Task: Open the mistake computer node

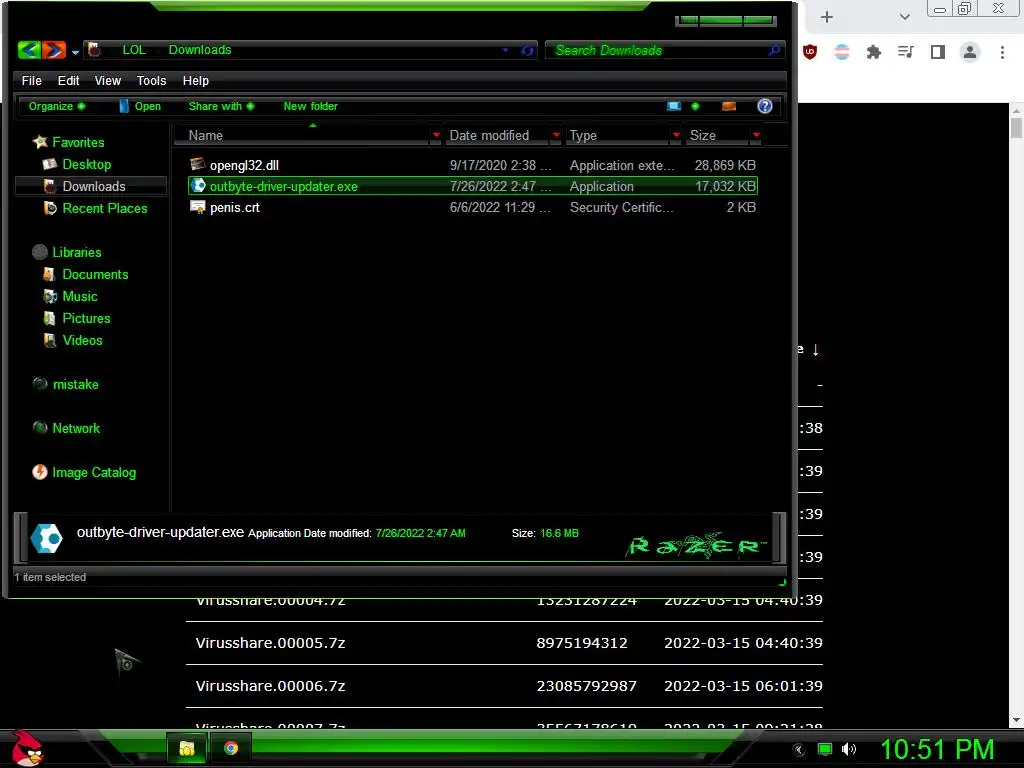Action: click(75, 384)
